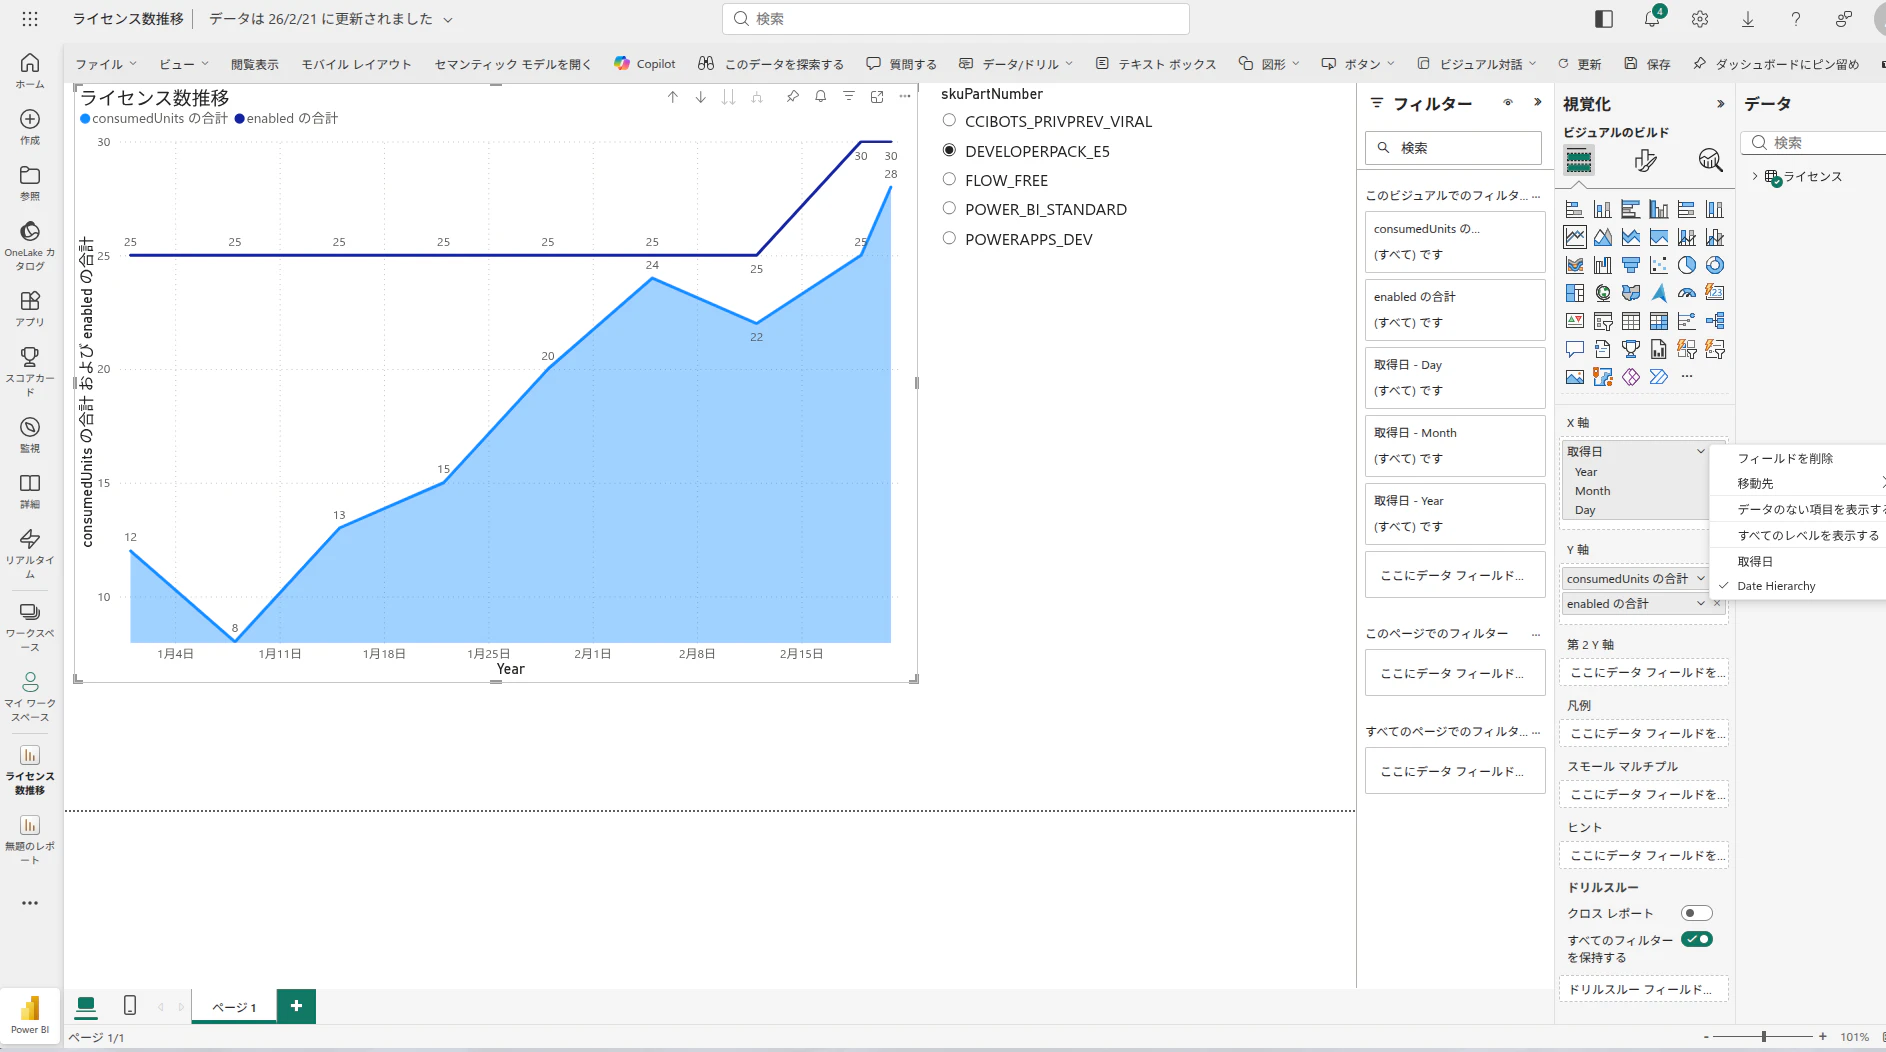Open Copilot from the toolbar

coord(645,64)
